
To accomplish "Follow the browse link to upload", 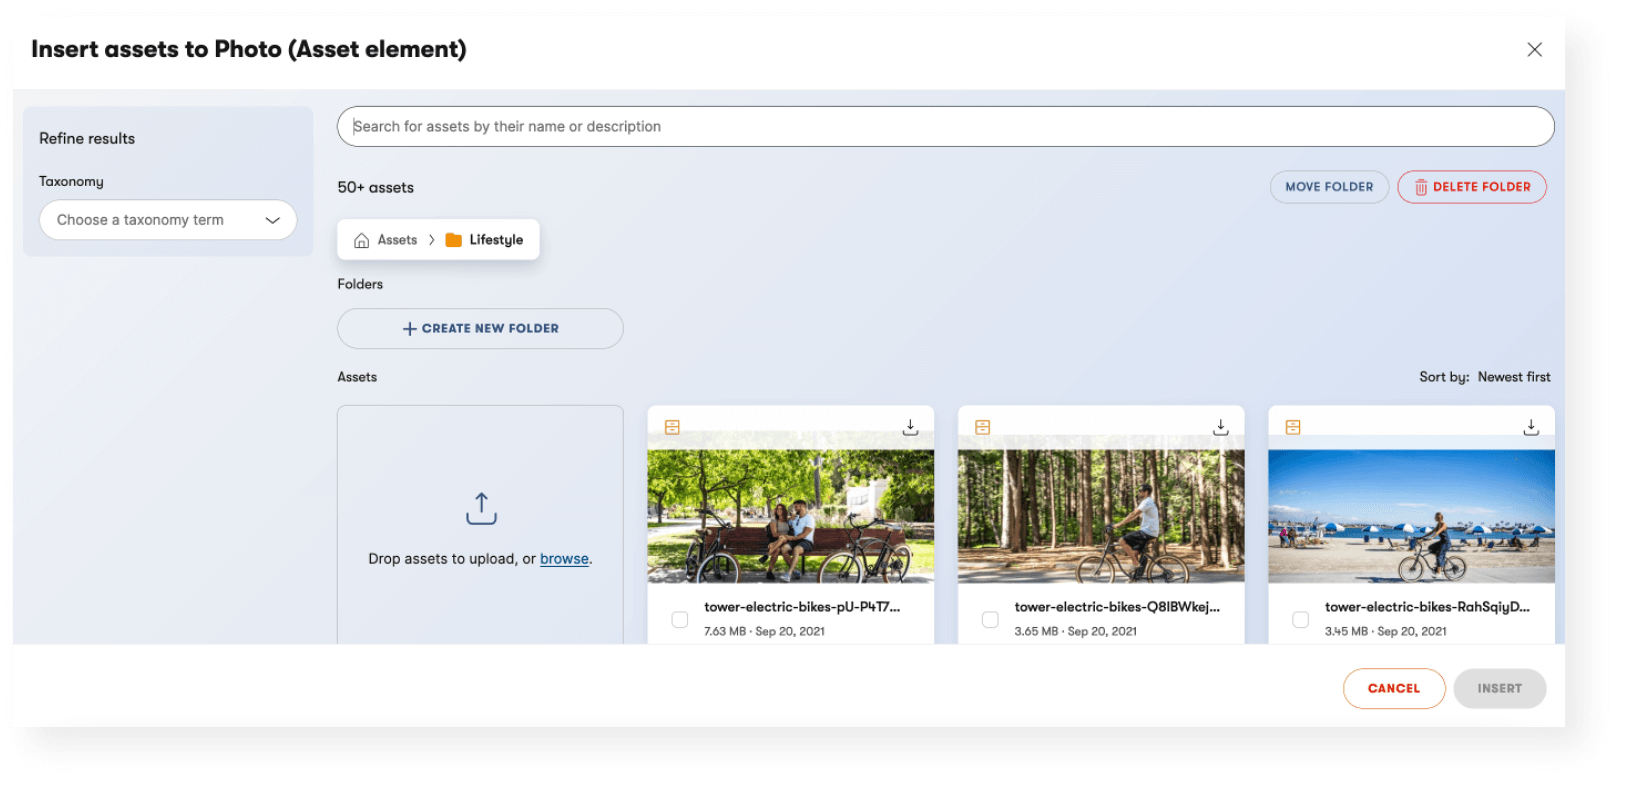I will (564, 559).
